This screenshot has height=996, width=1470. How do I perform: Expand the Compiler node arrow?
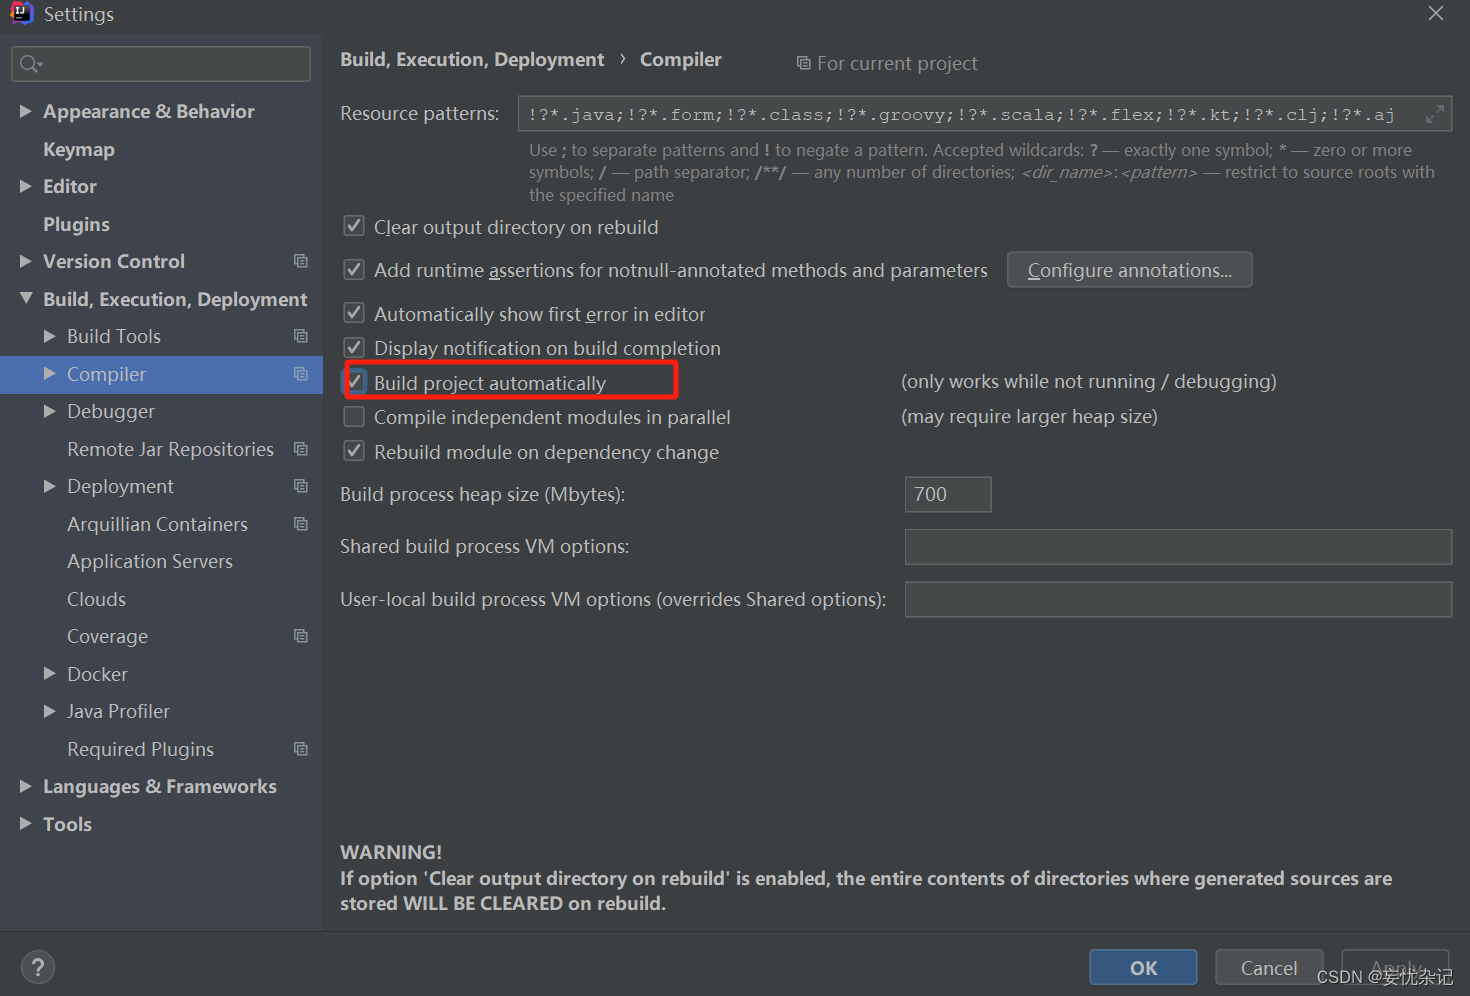pyautogui.click(x=49, y=373)
